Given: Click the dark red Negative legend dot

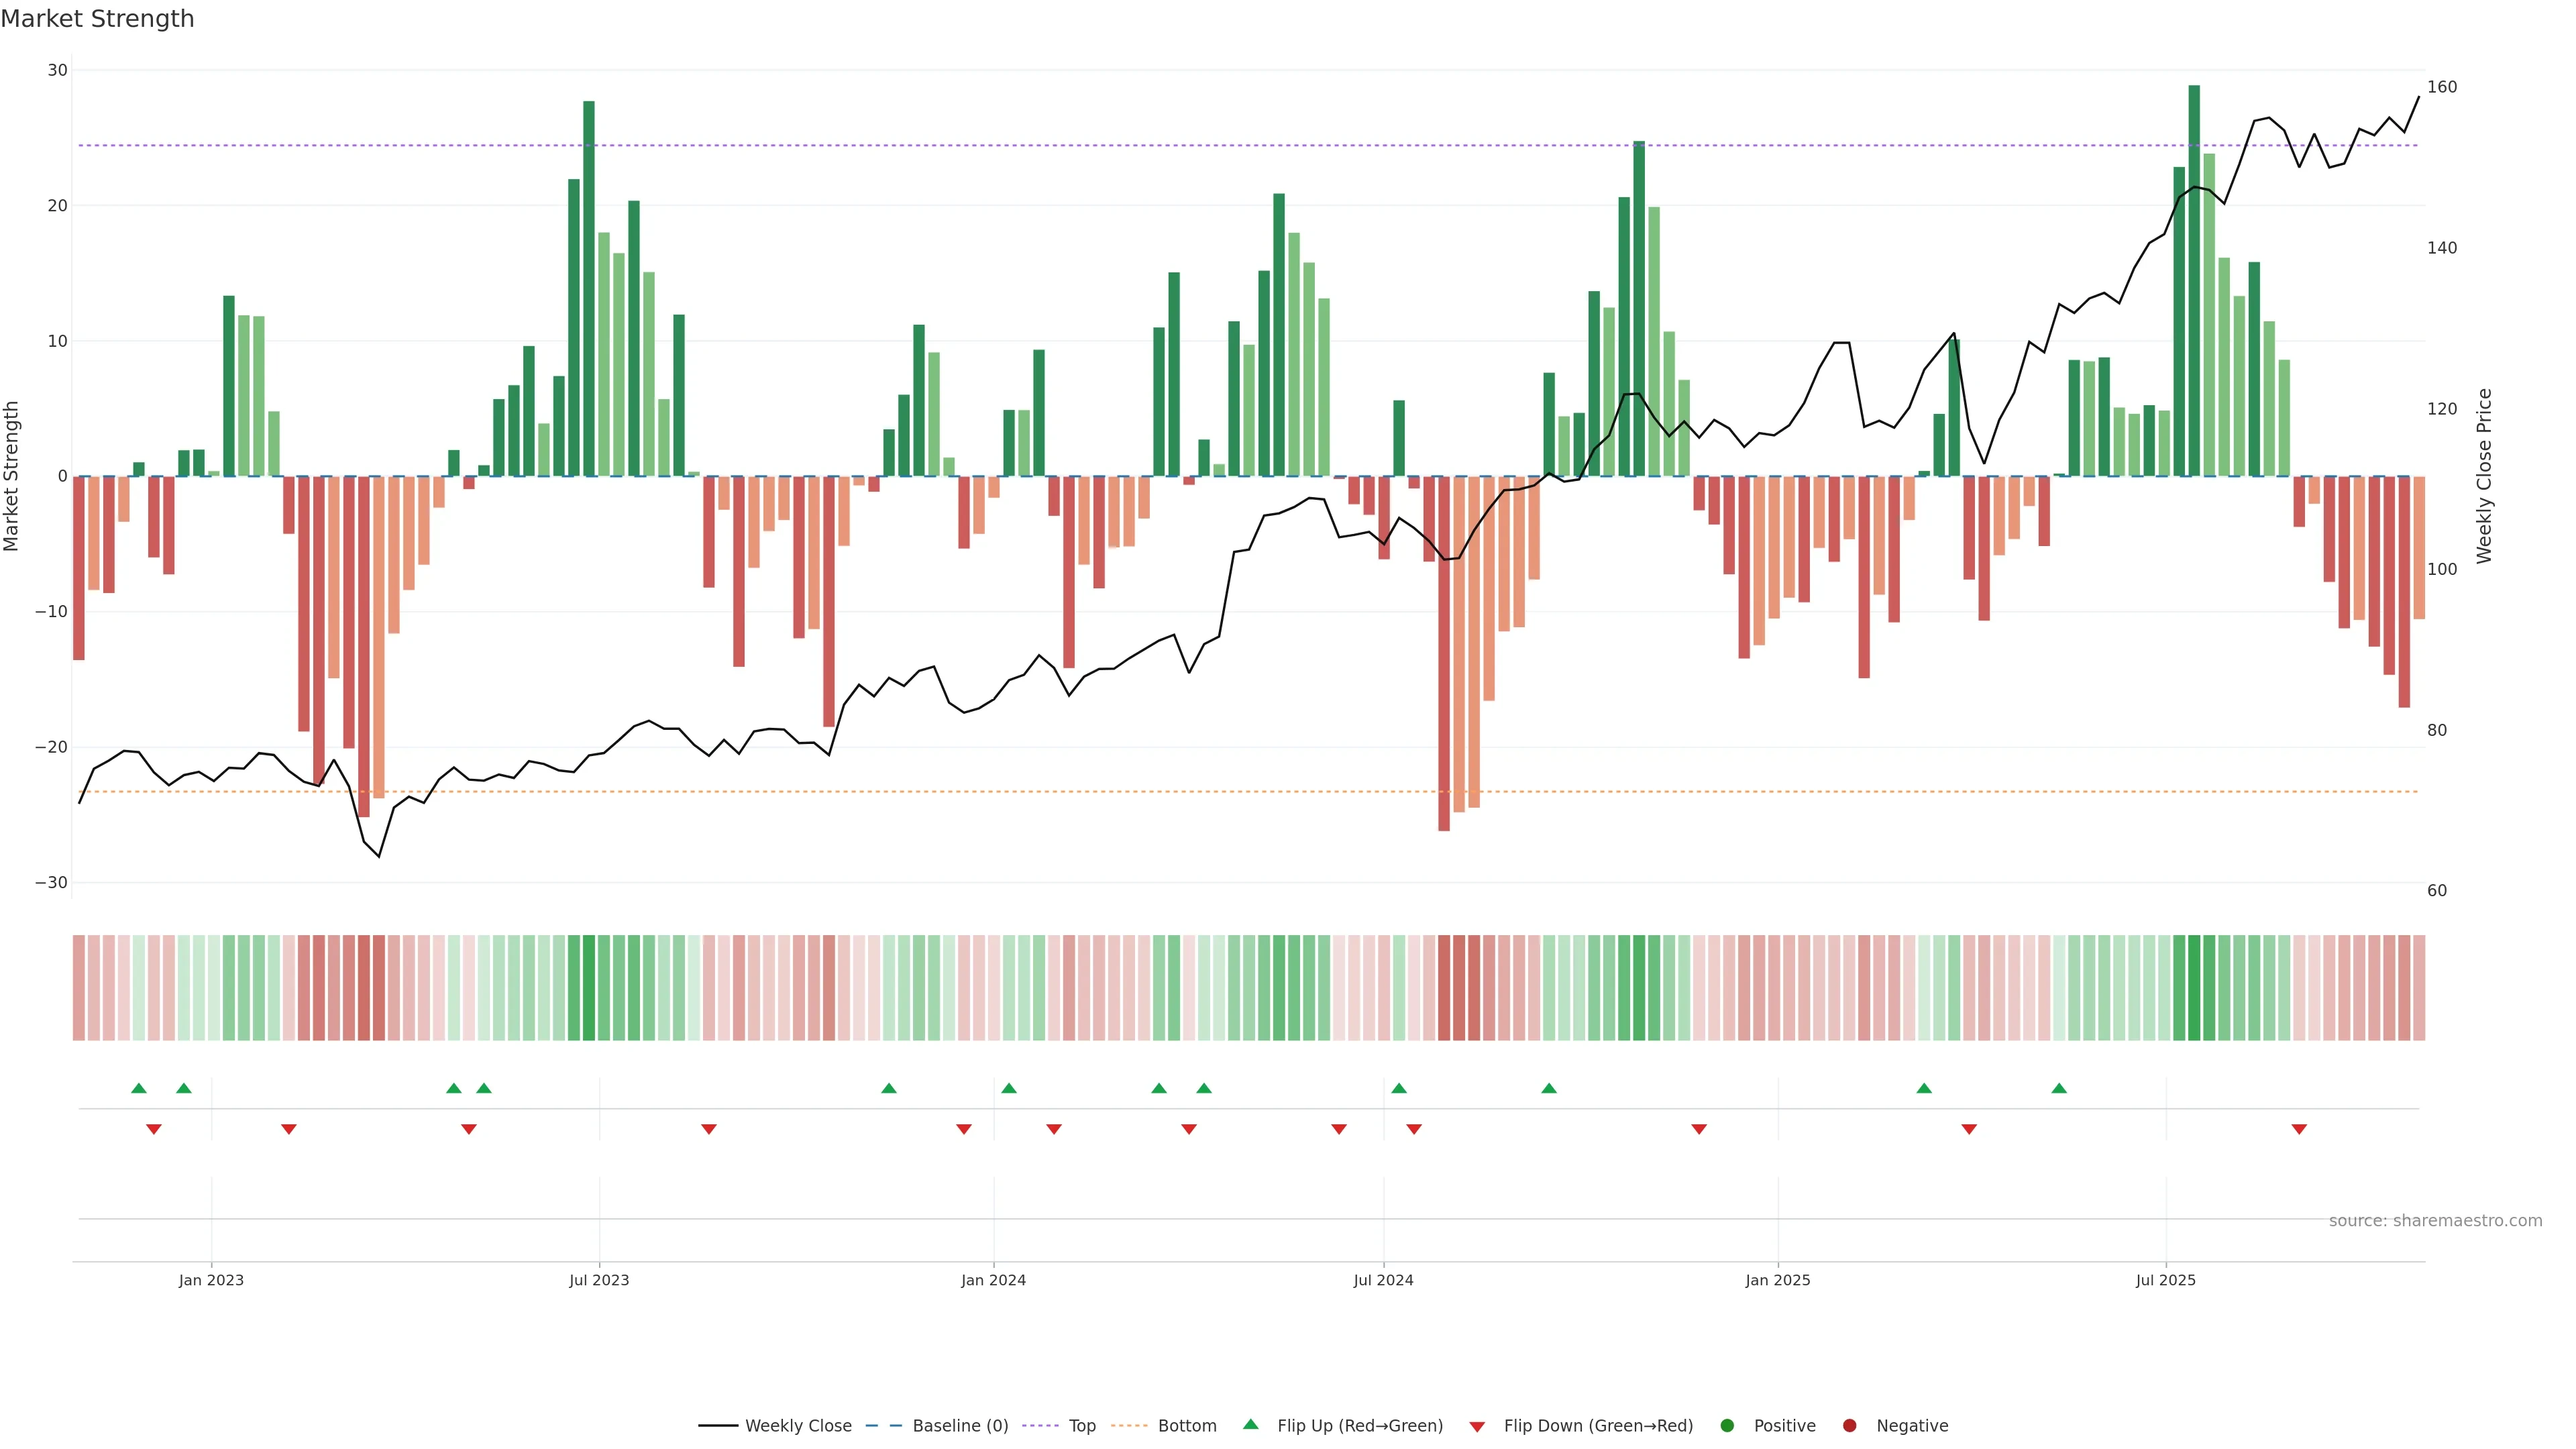Looking at the screenshot, I should click(1849, 1425).
